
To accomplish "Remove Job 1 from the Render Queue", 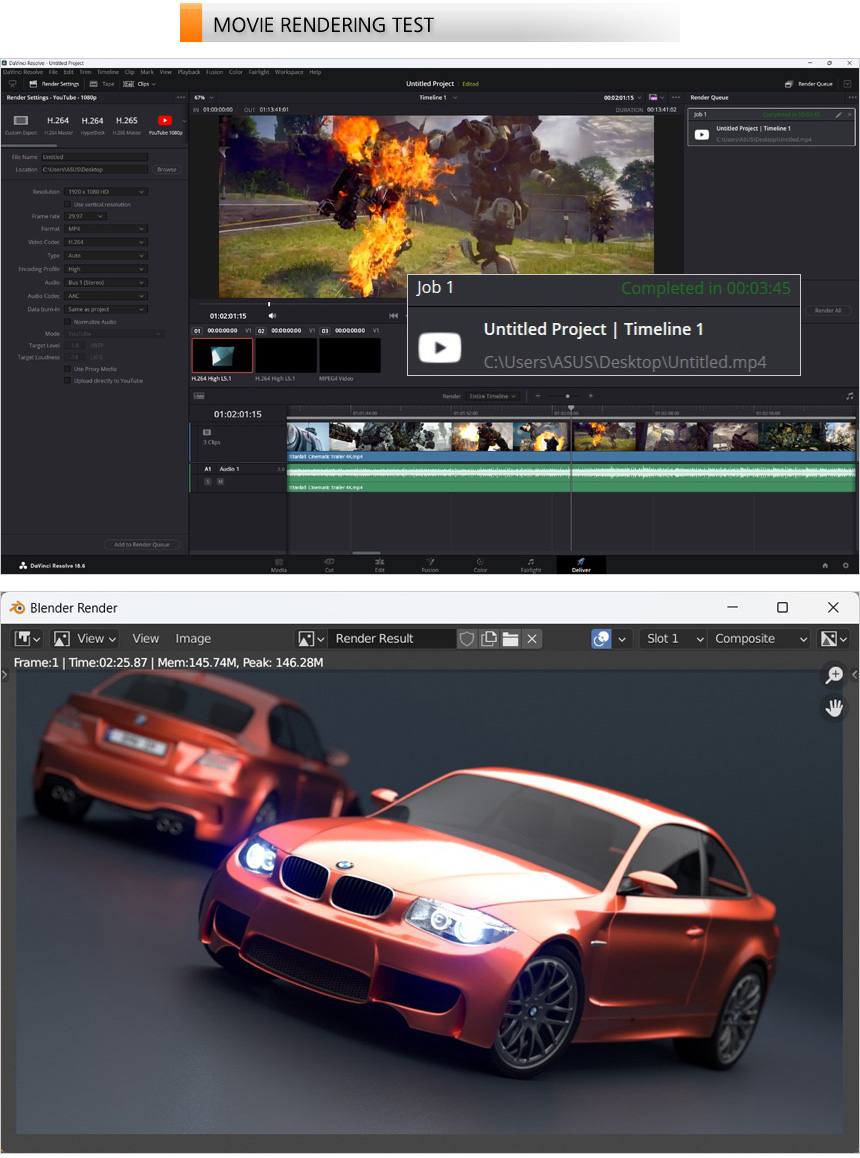I will click(x=850, y=114).
